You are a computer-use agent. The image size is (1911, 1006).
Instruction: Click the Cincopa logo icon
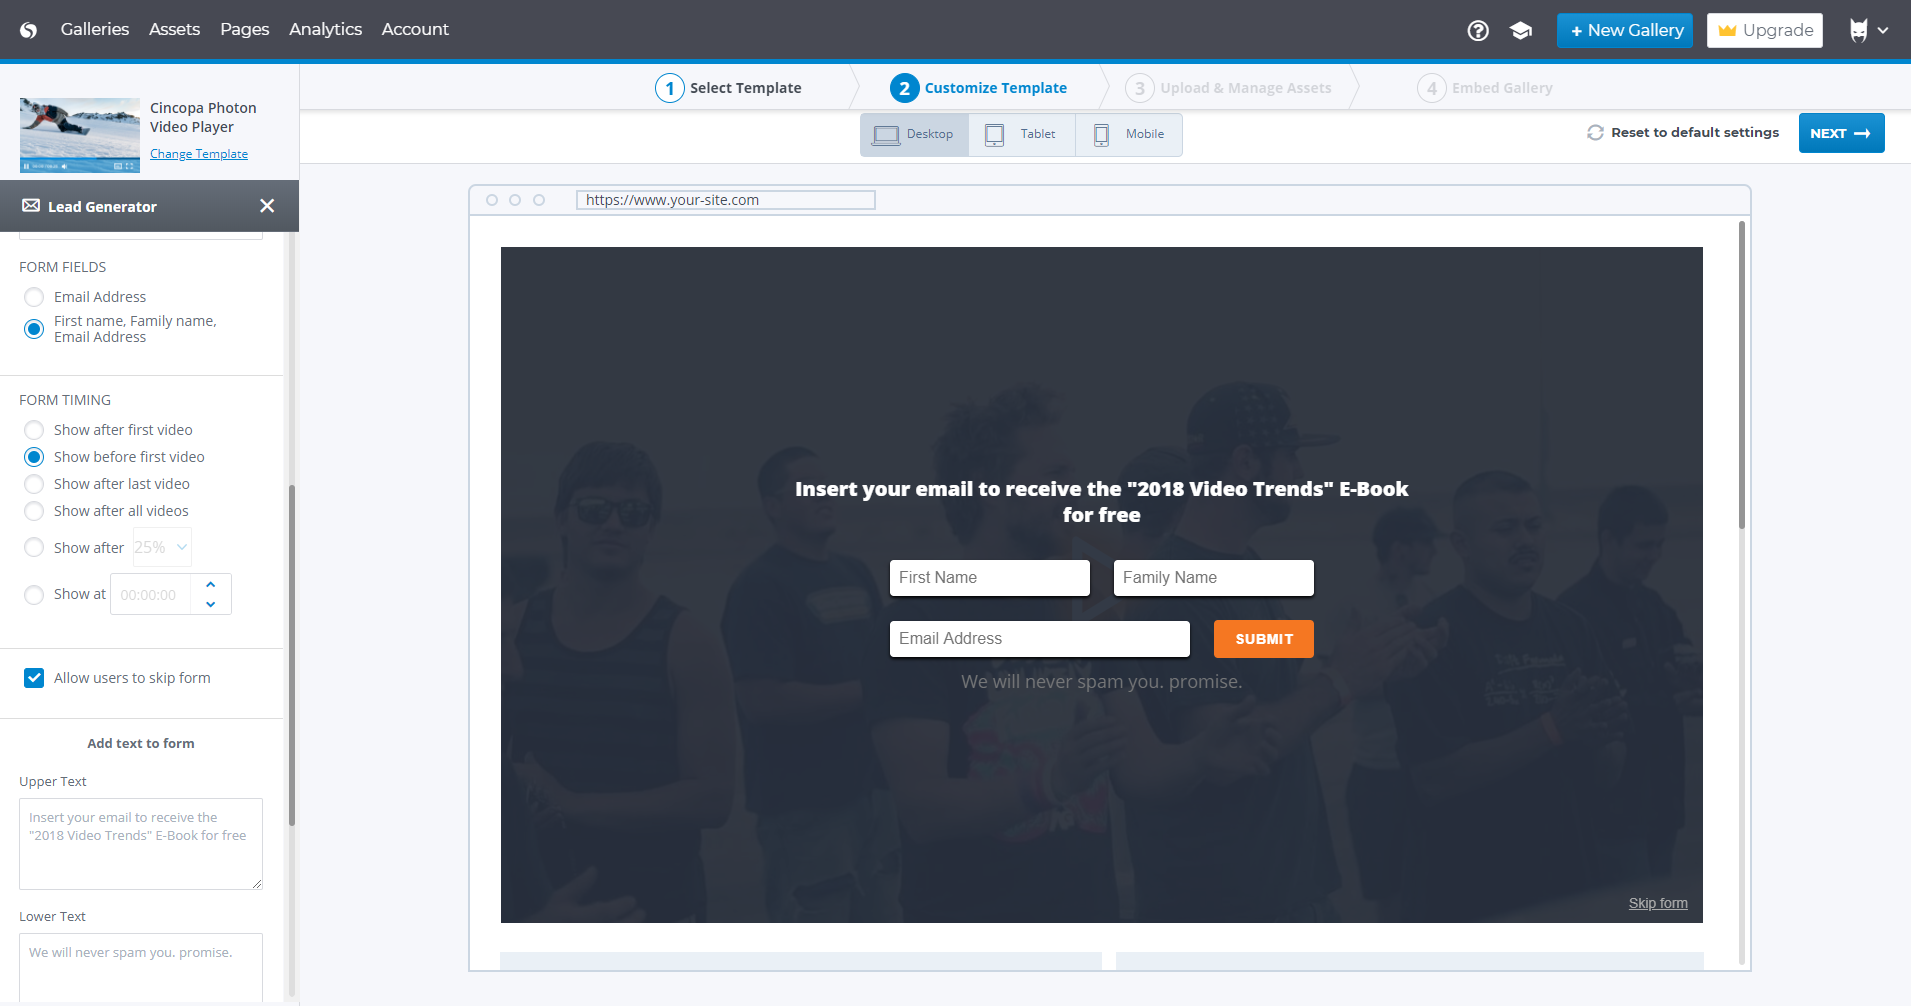click(29, 30)
